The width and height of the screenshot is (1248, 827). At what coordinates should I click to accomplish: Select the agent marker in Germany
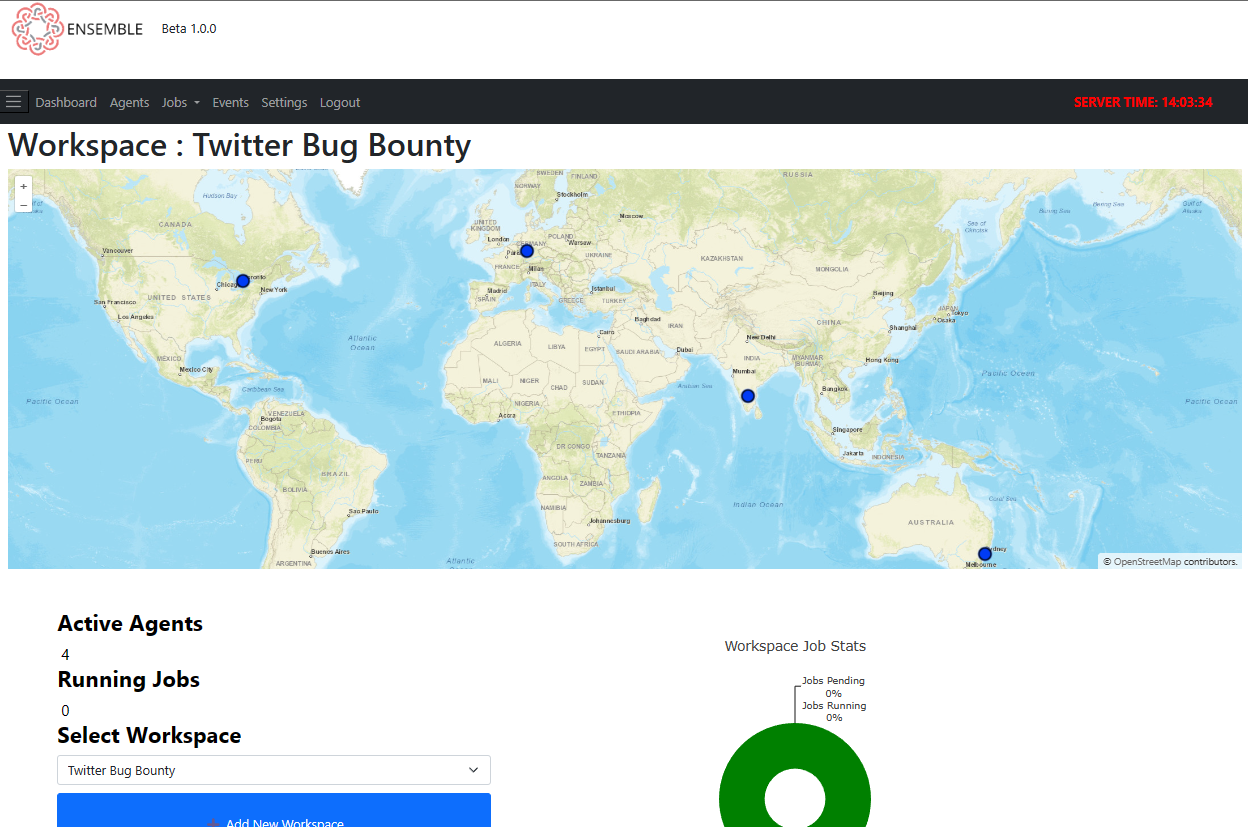click(527, 251)
